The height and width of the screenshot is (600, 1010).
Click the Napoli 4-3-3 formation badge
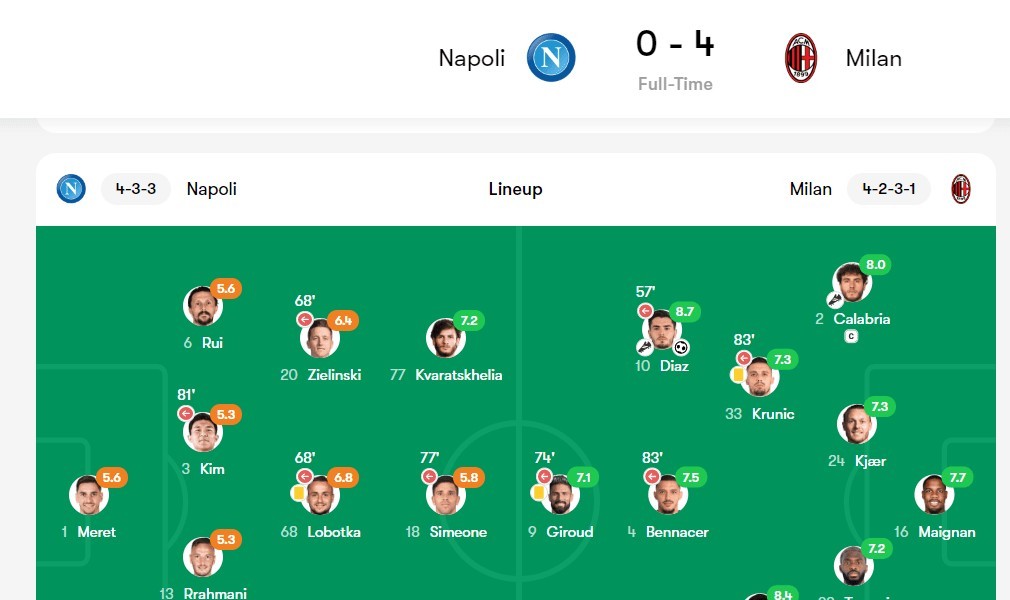pyautogui.click(x=135, y=189)
